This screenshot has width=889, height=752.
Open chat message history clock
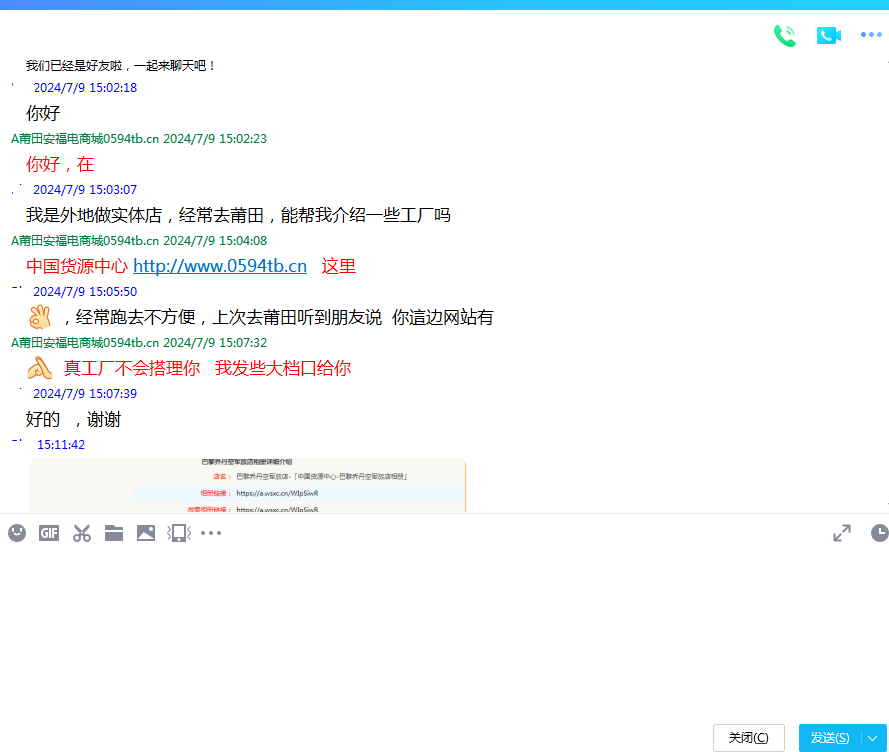click(879, 533)
